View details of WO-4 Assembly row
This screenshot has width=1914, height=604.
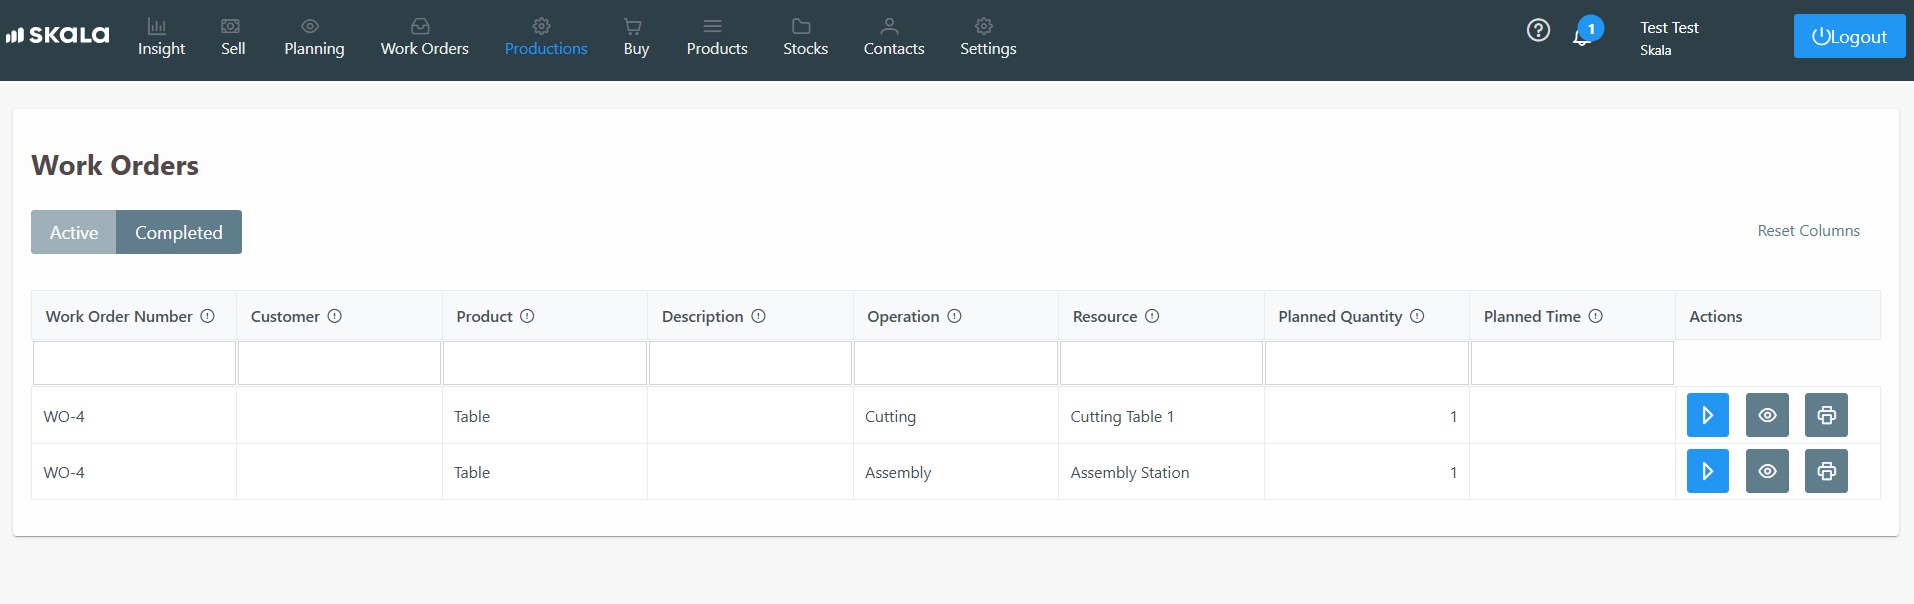1766,471
